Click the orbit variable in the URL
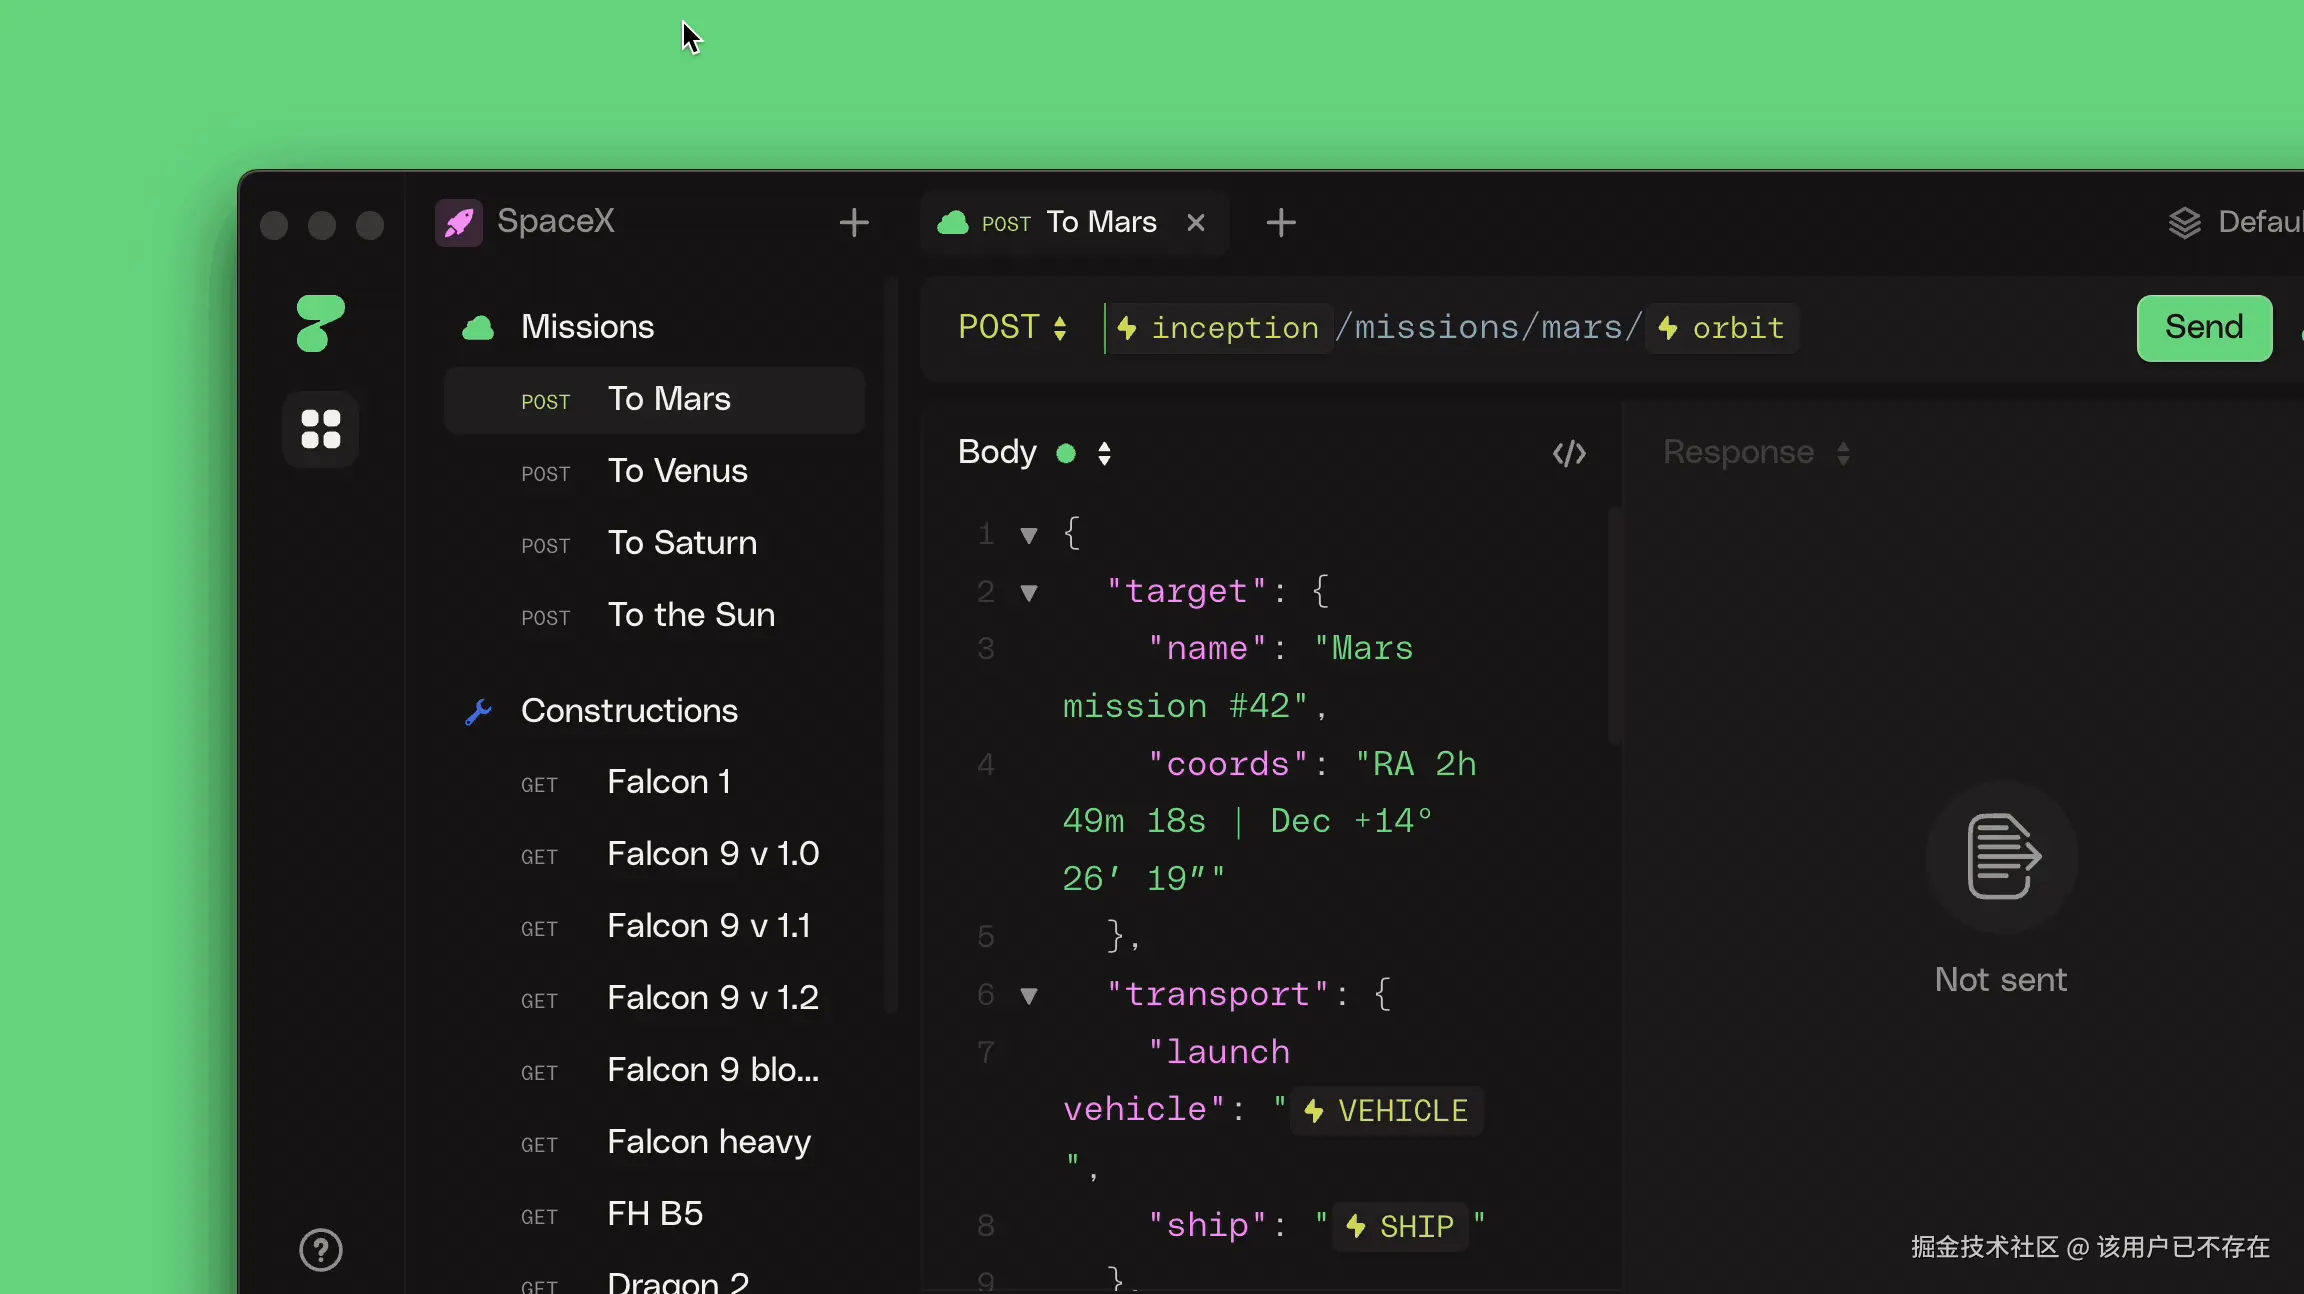 click(1722, 328)
